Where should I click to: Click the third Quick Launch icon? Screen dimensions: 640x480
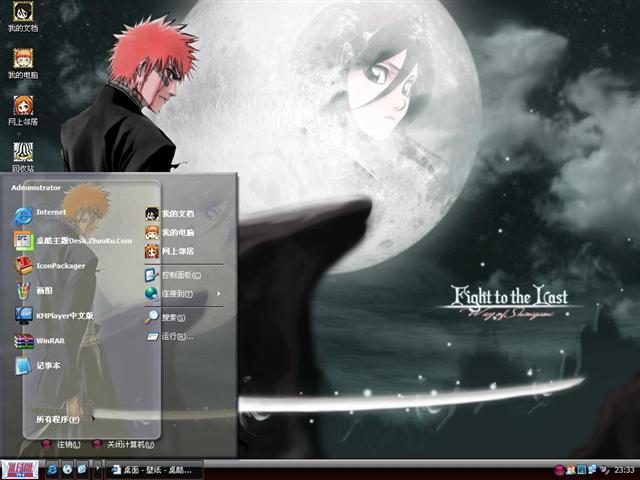pos(82,470)
